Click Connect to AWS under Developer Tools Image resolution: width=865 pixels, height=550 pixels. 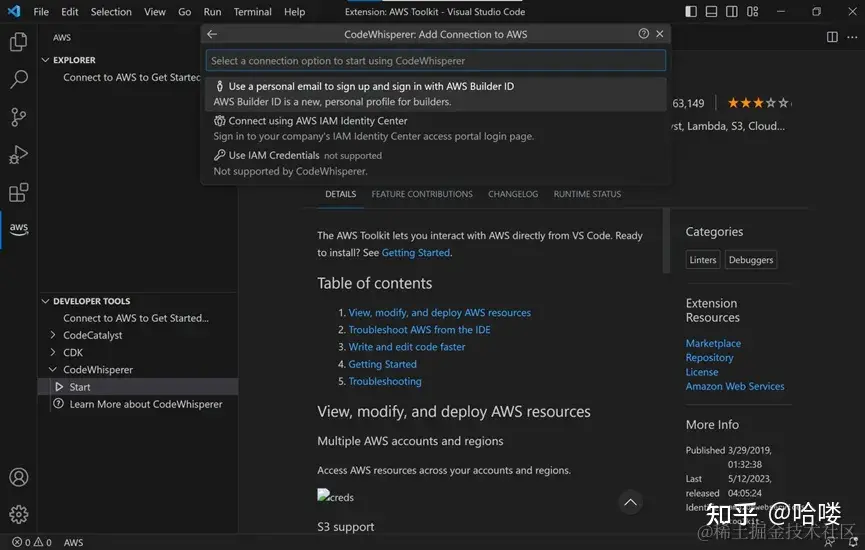pos(136,318)
